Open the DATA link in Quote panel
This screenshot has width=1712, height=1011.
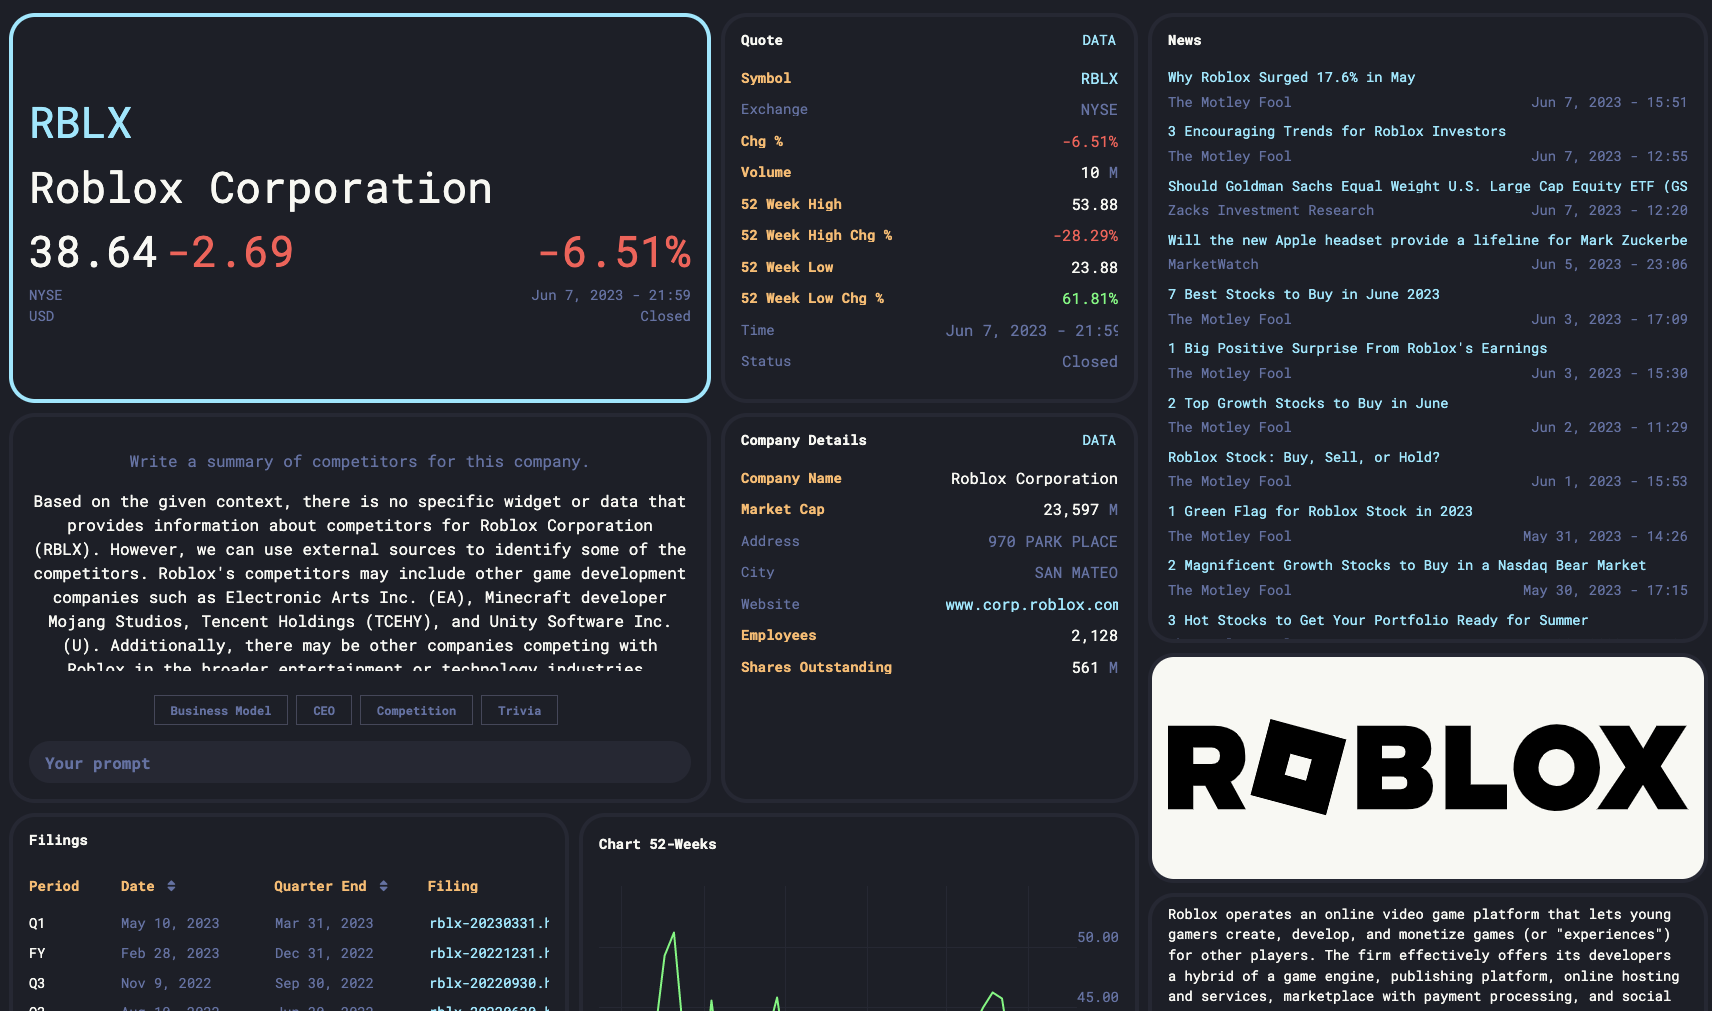point(1098,40)
